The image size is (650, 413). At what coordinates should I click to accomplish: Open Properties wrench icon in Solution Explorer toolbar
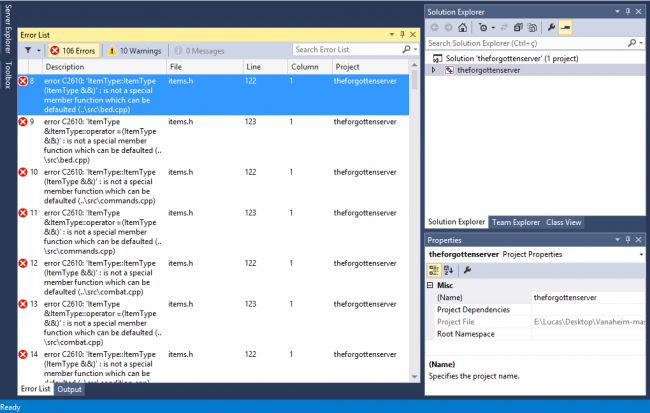click(x=551, y=28)
